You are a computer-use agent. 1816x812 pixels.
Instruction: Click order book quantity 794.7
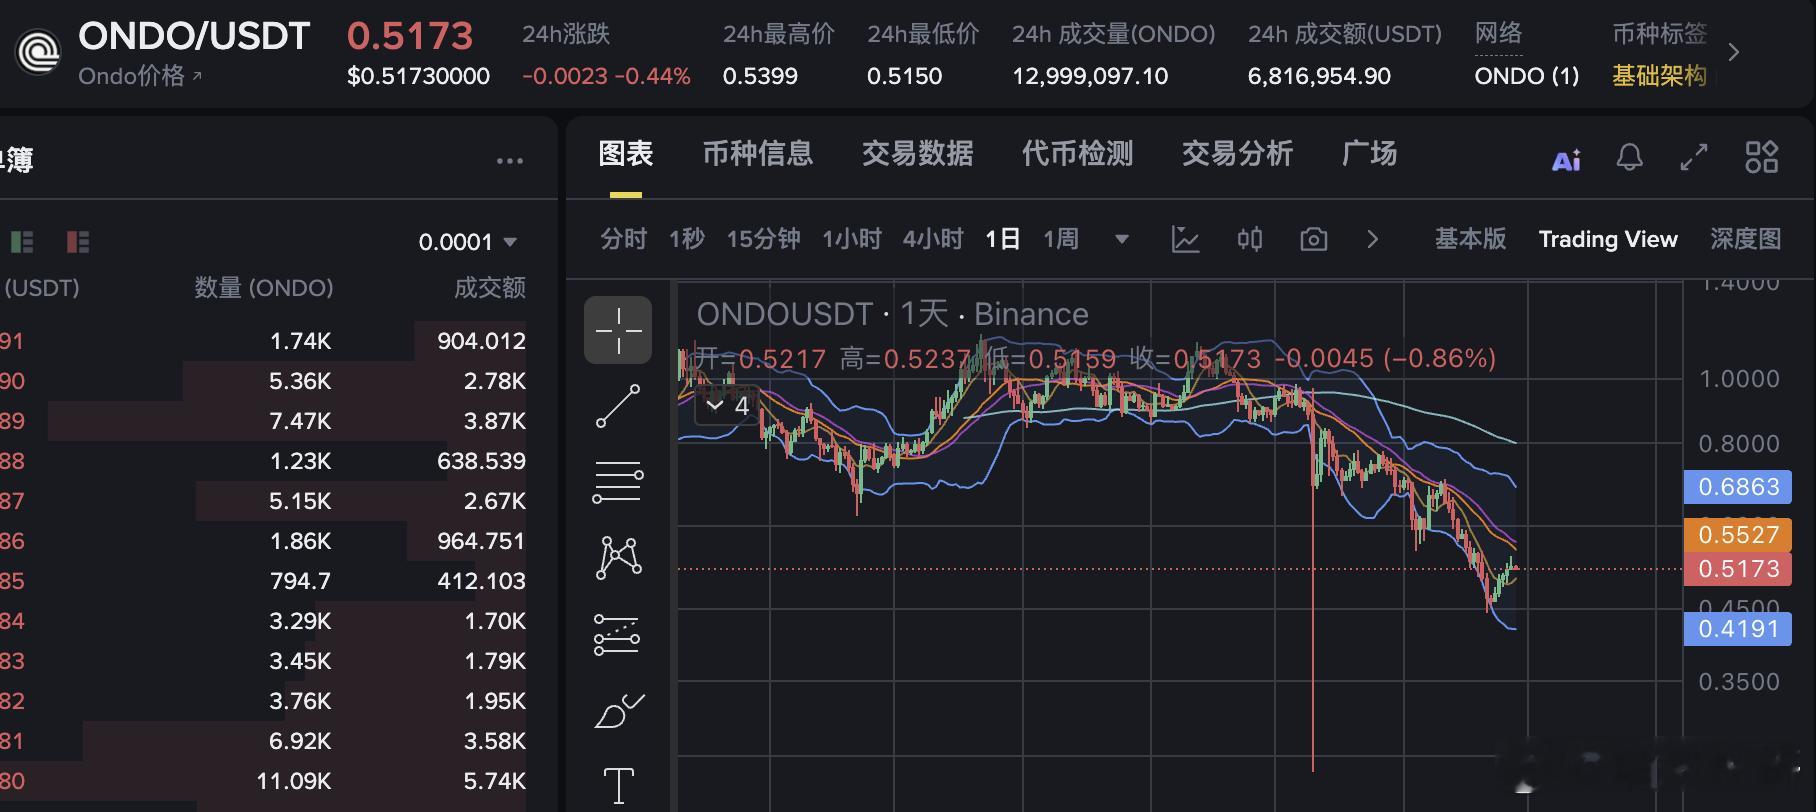pos(300,581)
